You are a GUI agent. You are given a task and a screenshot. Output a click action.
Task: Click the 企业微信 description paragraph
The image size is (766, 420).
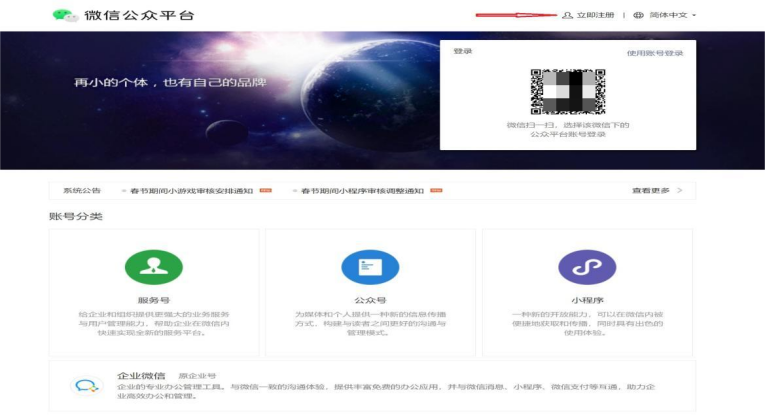coord(386,391)
